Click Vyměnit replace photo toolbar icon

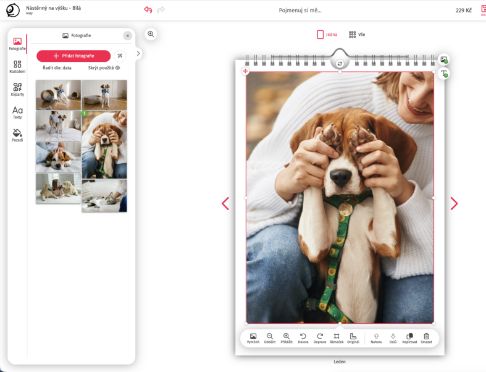click(253, 338)
